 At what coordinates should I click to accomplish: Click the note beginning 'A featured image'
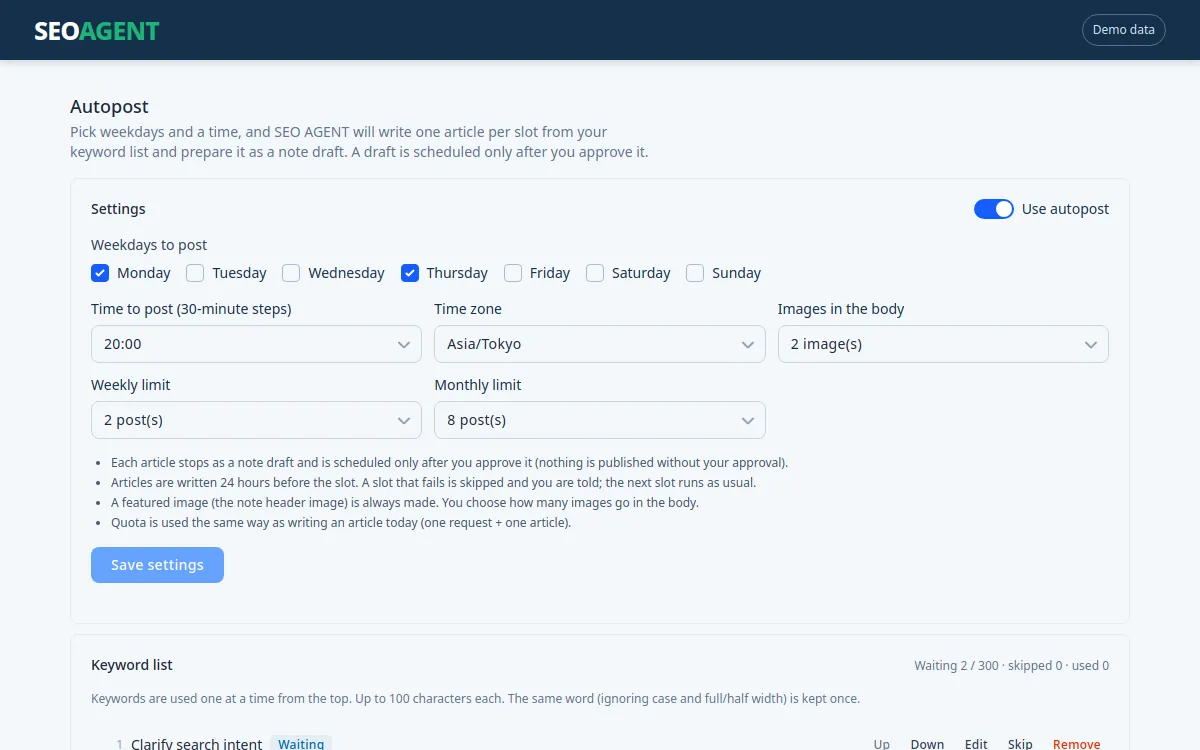405,502
